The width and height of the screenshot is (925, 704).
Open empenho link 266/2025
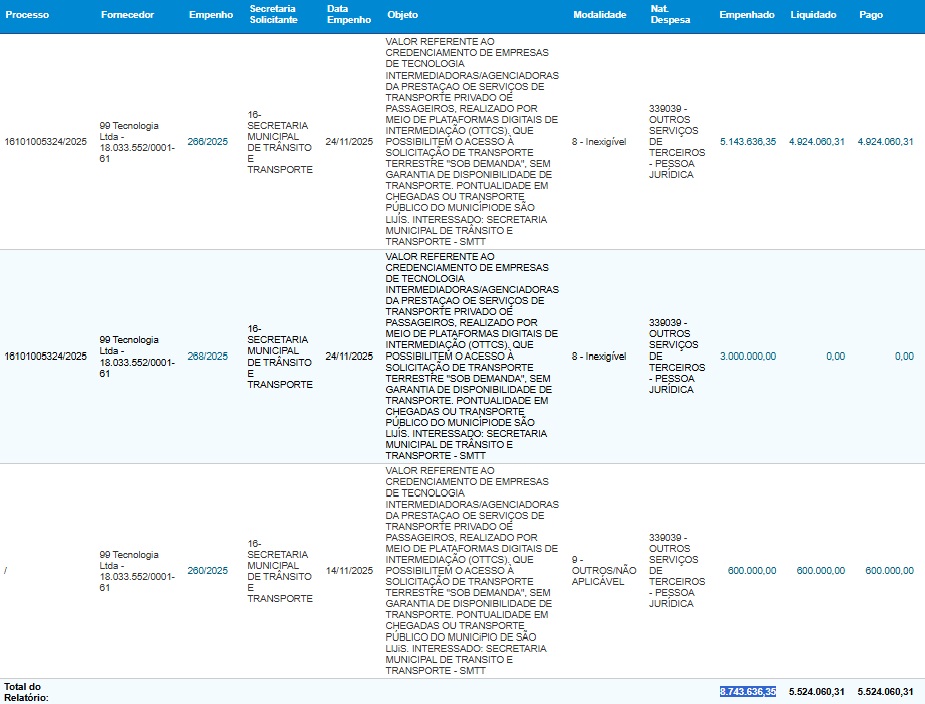click(208, 142)
